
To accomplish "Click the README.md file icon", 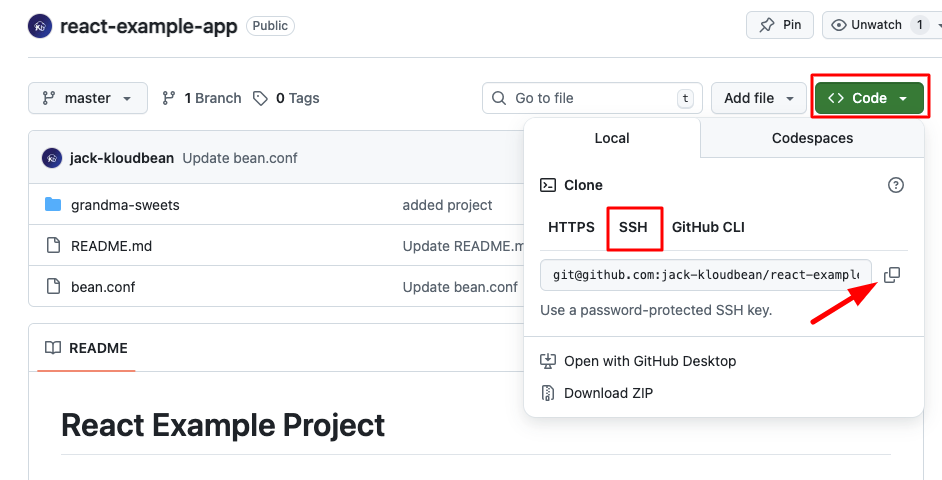I will click(x=53, y=246).
